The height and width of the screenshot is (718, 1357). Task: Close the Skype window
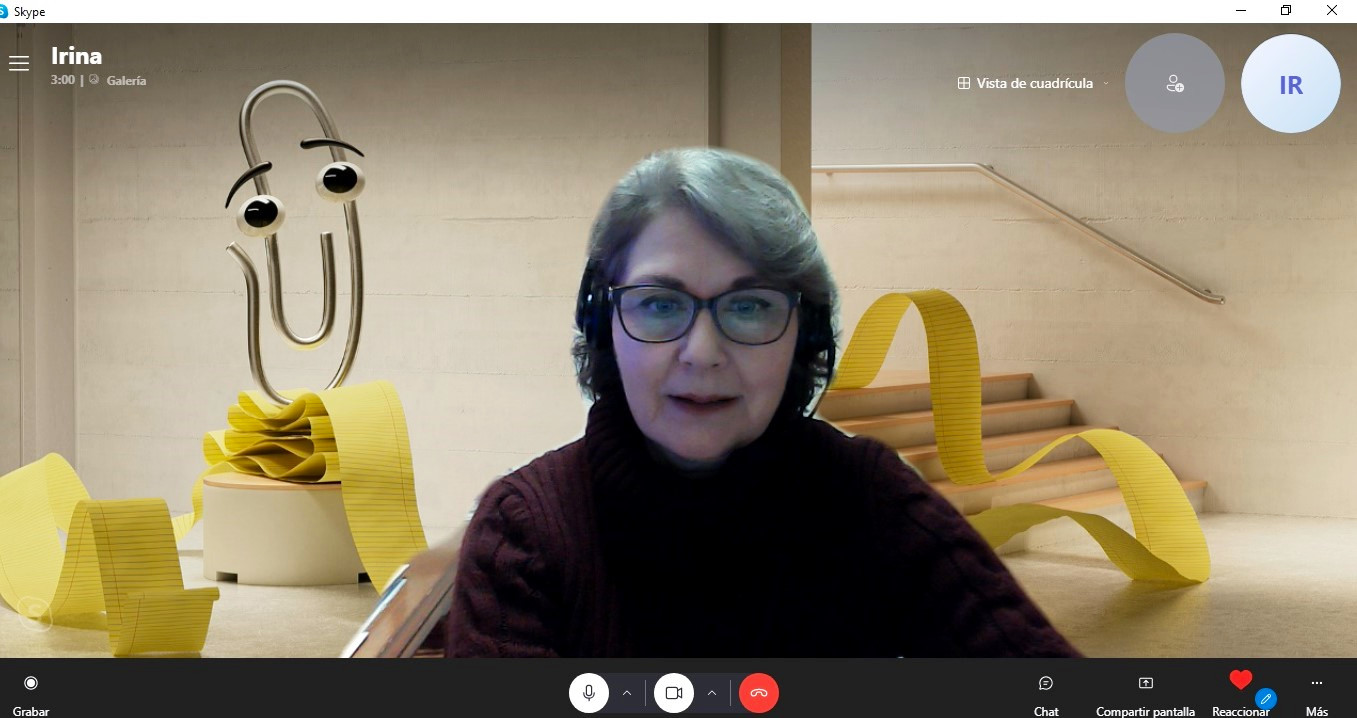tap(1332, 11)
